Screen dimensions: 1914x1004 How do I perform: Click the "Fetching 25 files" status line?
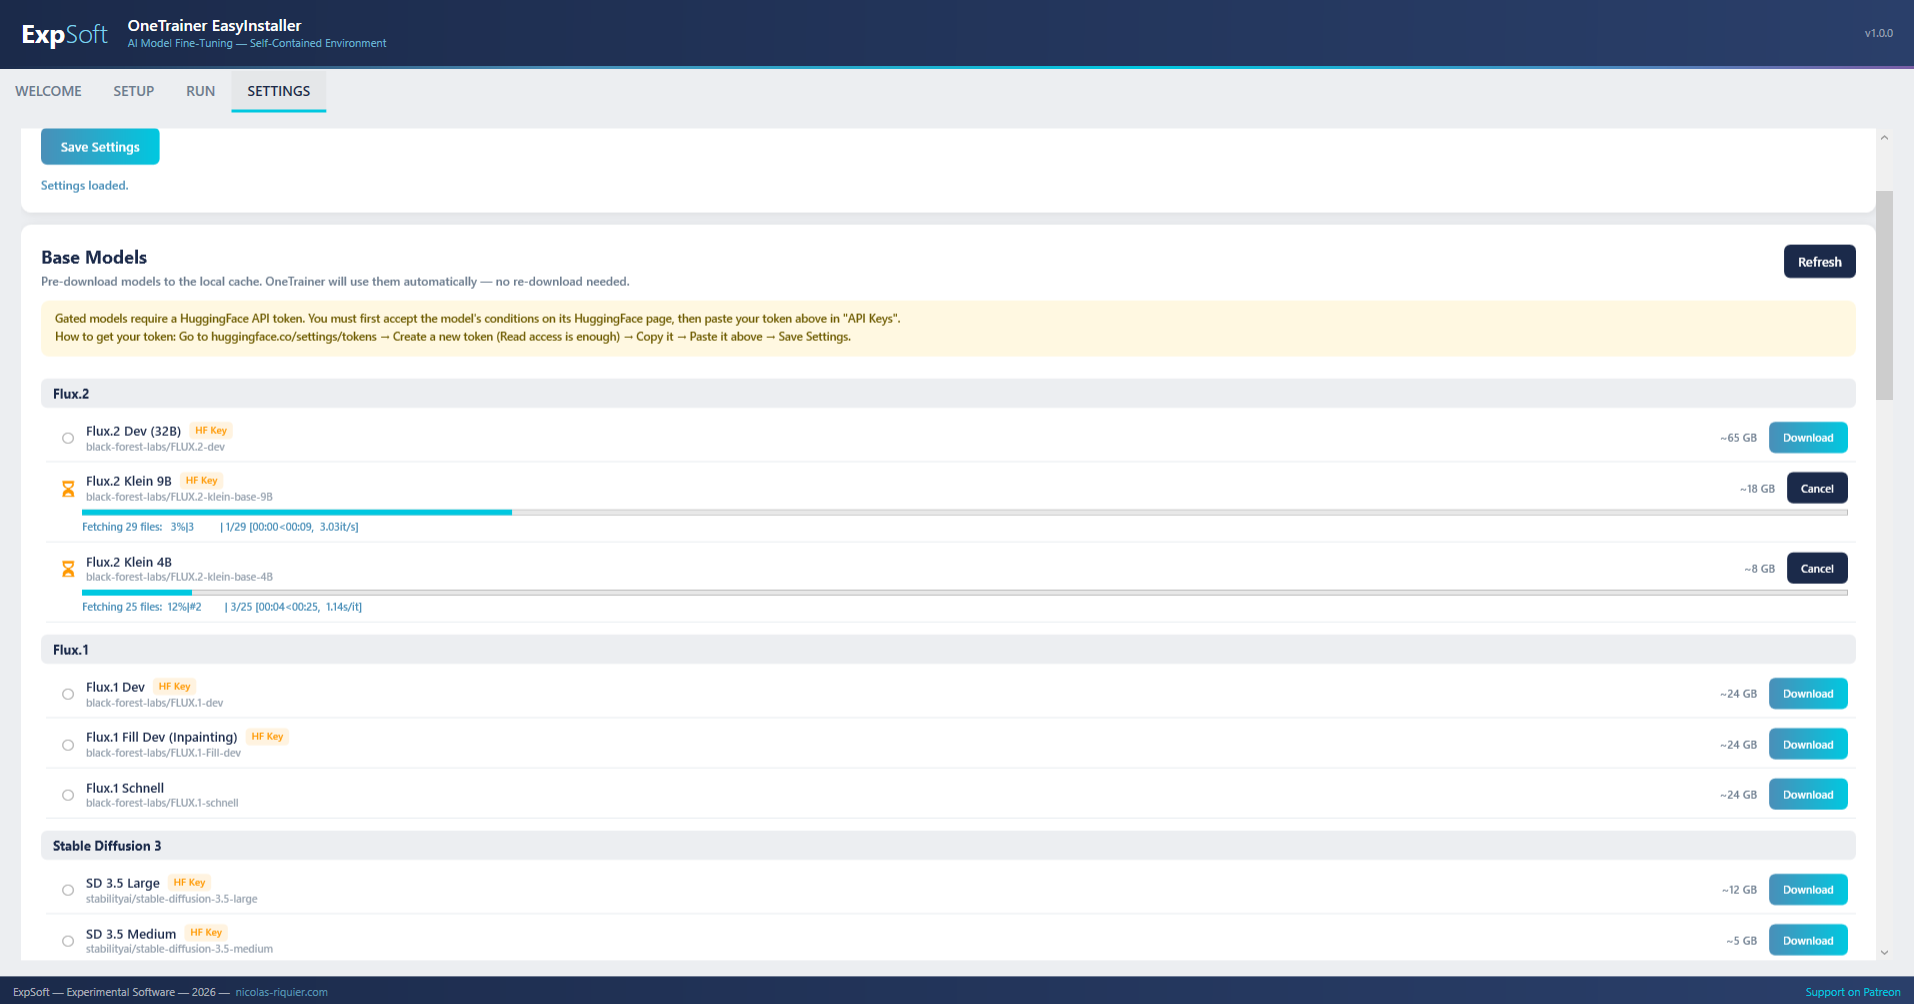click(222, 607)
